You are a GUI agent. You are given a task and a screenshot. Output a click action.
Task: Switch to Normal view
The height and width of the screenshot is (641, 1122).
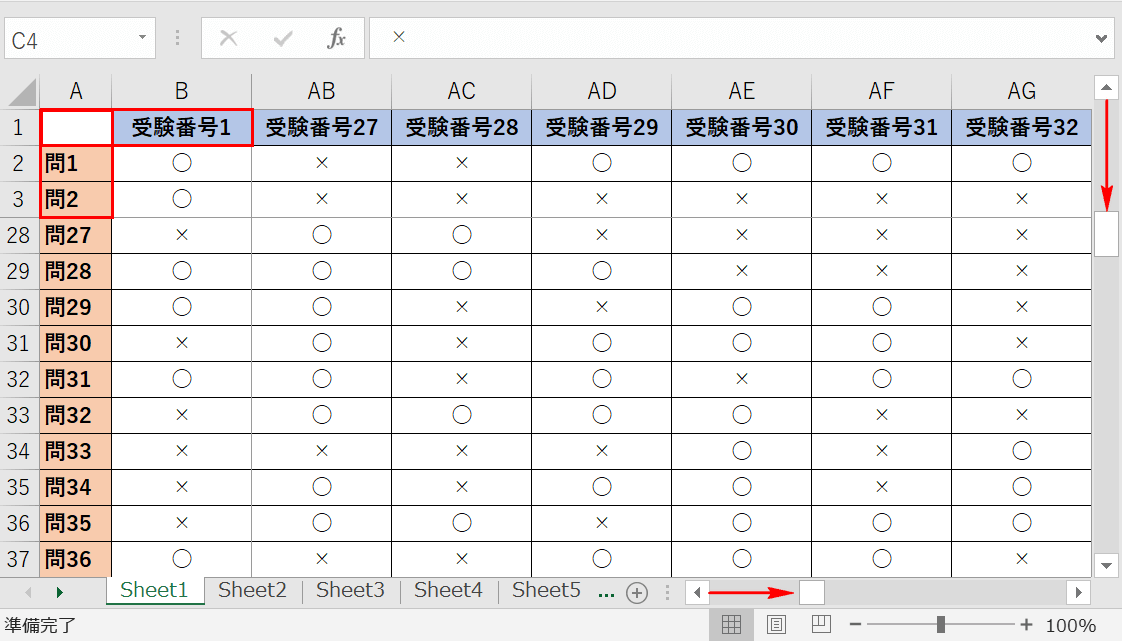click(731, 625)
